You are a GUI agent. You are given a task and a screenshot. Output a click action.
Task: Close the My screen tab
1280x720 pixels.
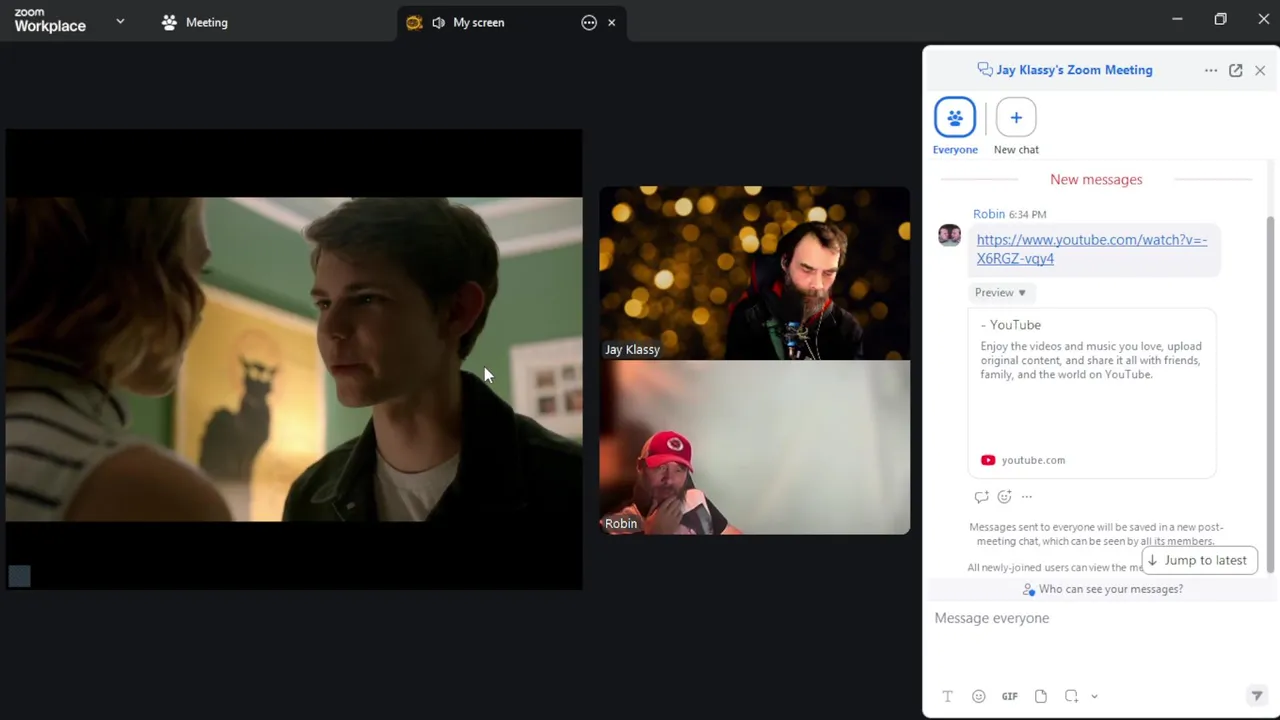(x=612, y=22)
